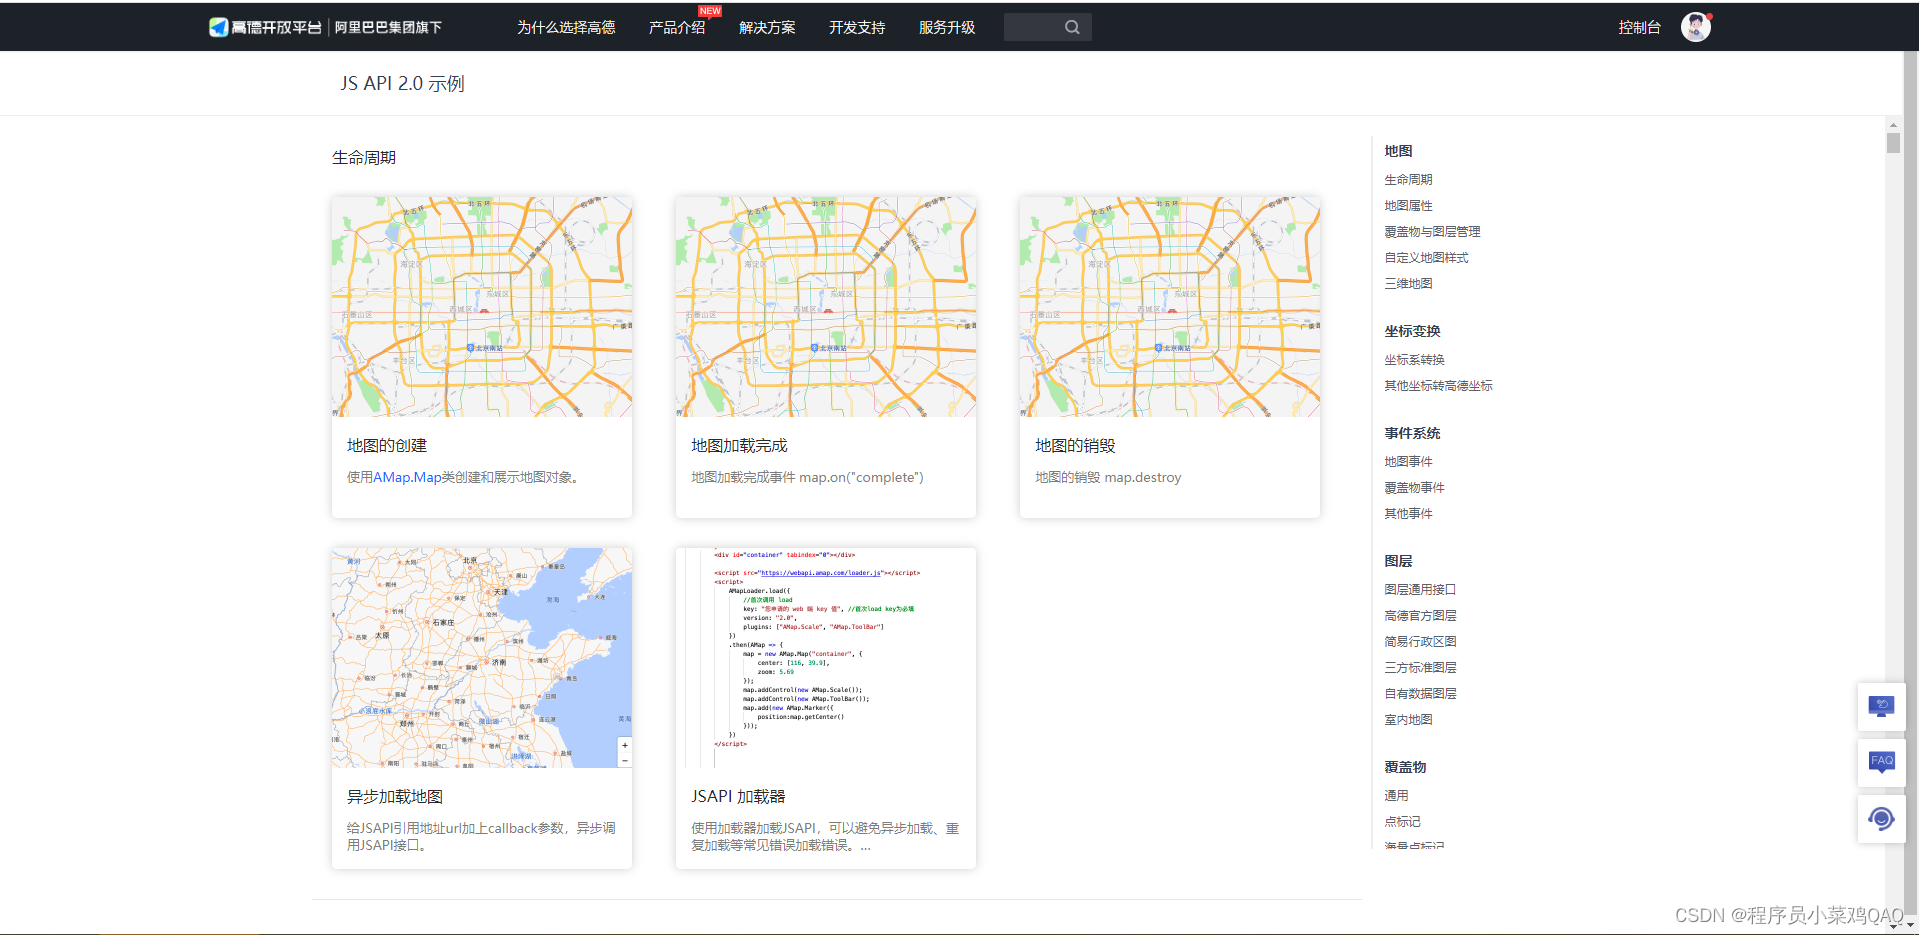Open the 地图的创建 example thumbnail
Screen dimensions: 1919x935
pyautogui.click(x=482, y=307)
